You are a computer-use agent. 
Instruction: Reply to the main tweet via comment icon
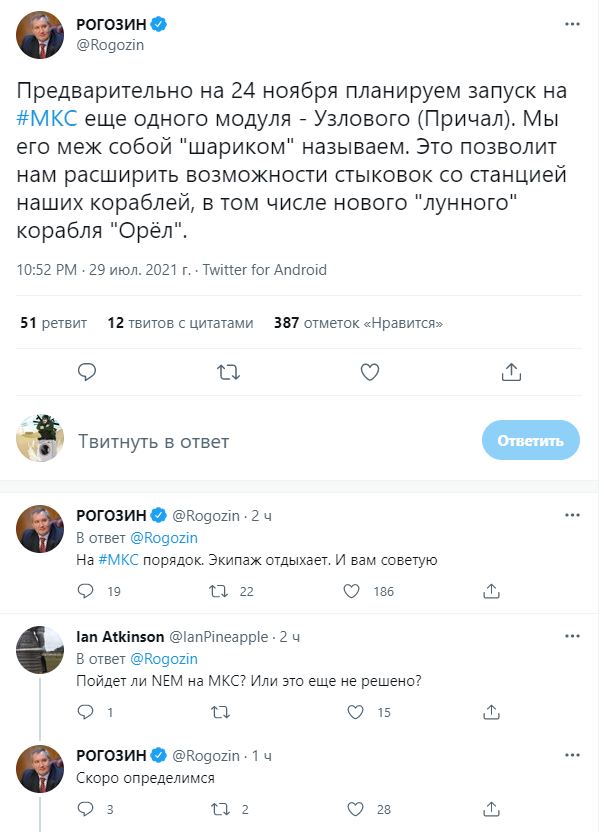(87, 372)
